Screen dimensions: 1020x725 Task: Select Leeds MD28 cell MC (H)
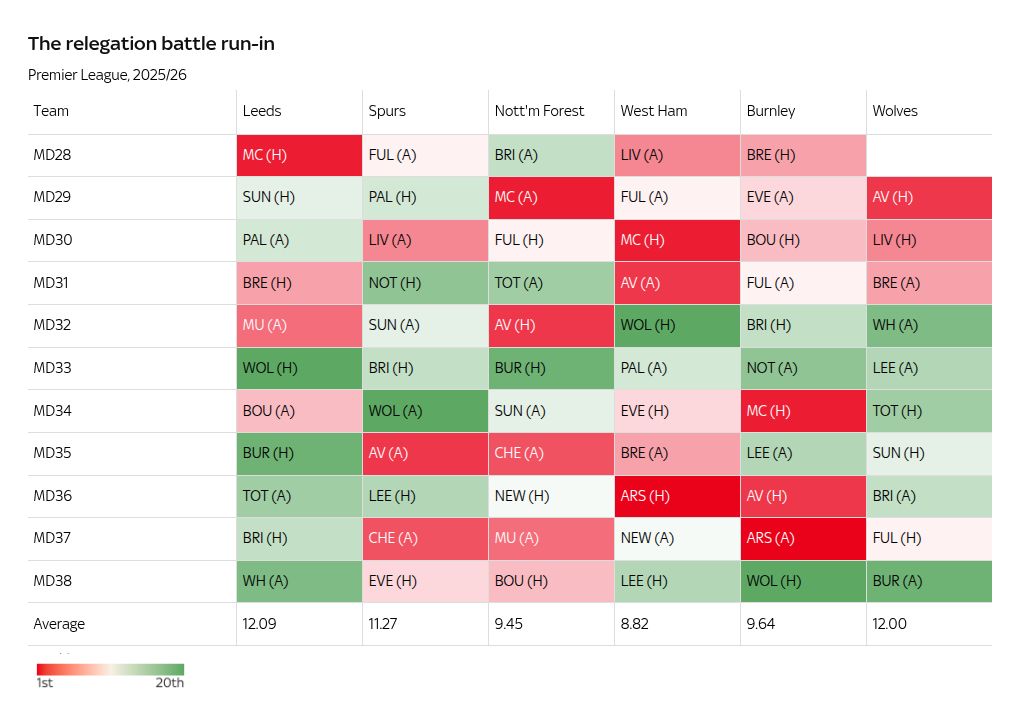(x=299, y=155)
